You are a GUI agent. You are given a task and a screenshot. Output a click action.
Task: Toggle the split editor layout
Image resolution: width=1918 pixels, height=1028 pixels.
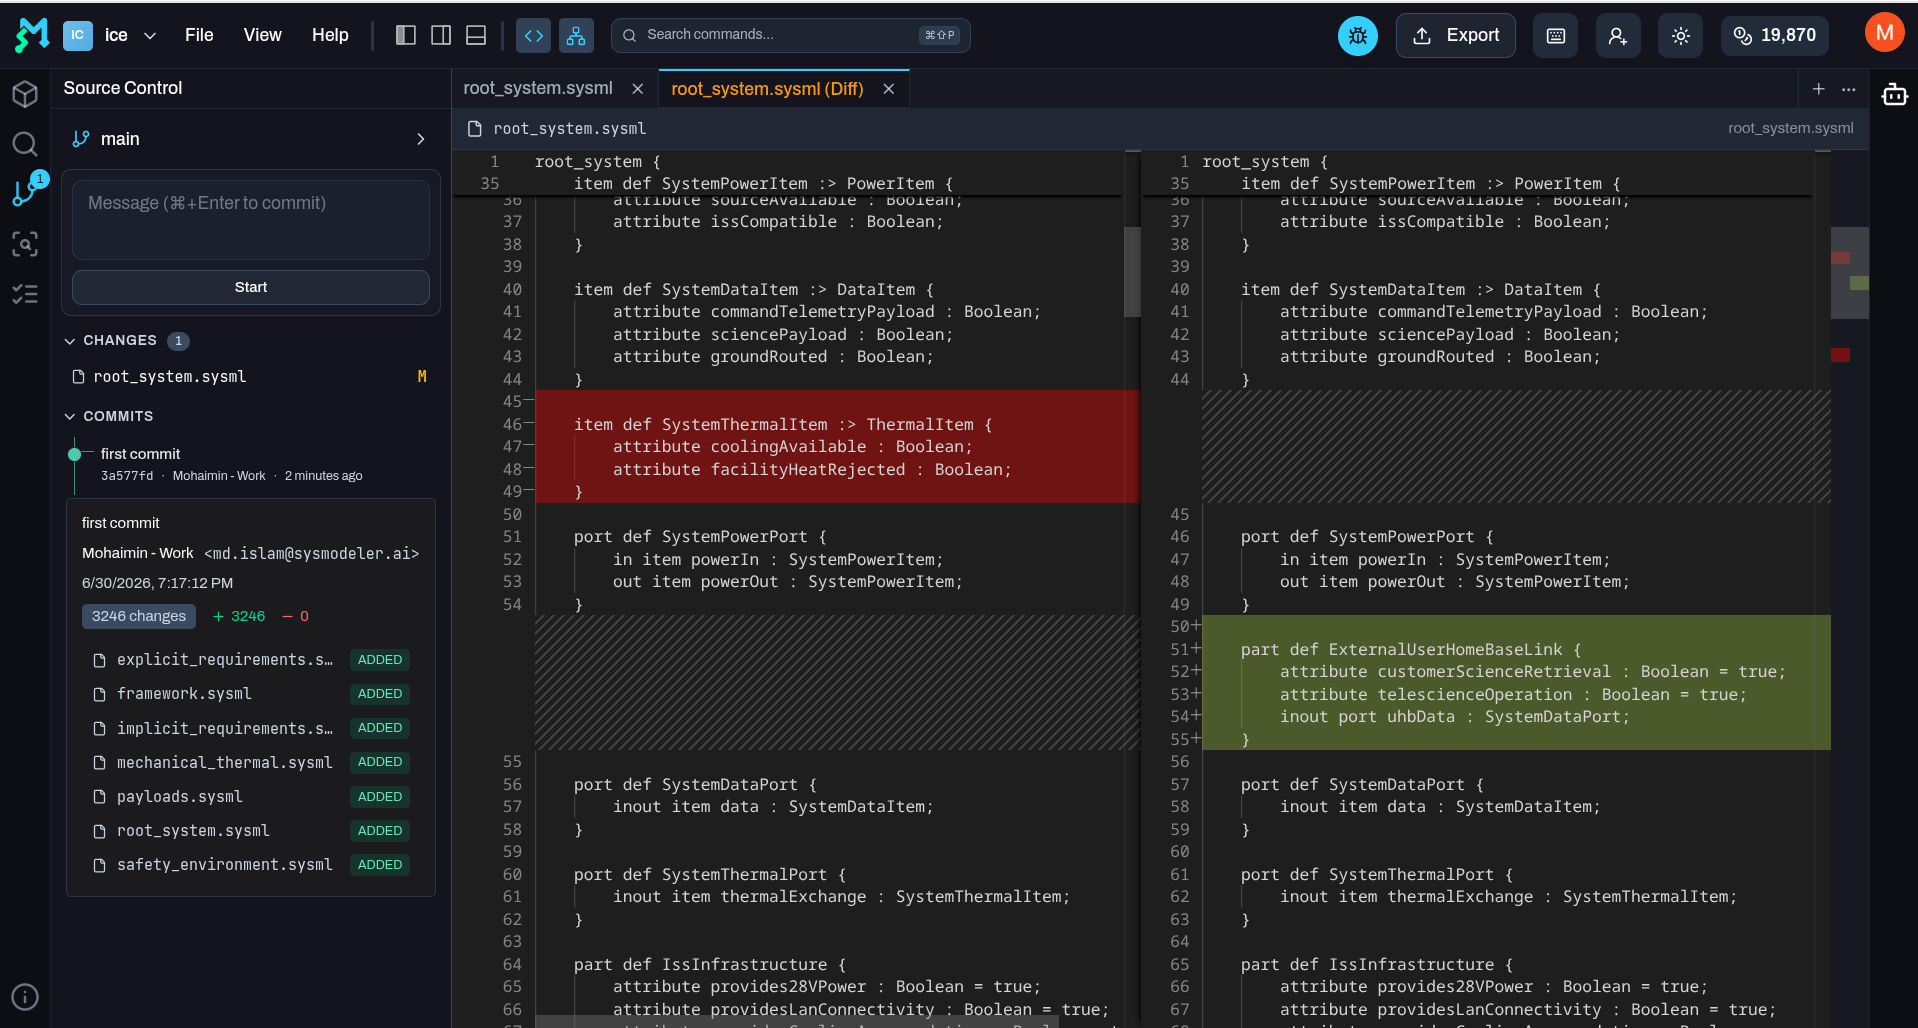(441, 35)
